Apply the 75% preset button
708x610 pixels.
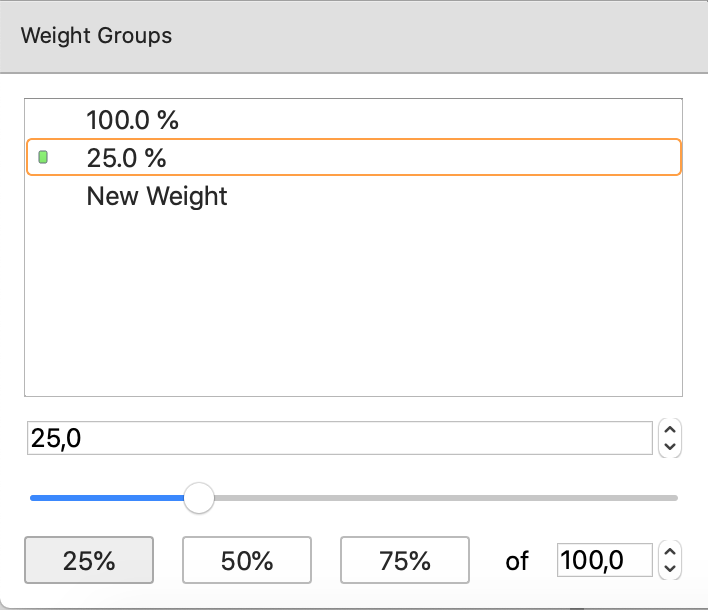pyautogui.click(x=405, y=561)
